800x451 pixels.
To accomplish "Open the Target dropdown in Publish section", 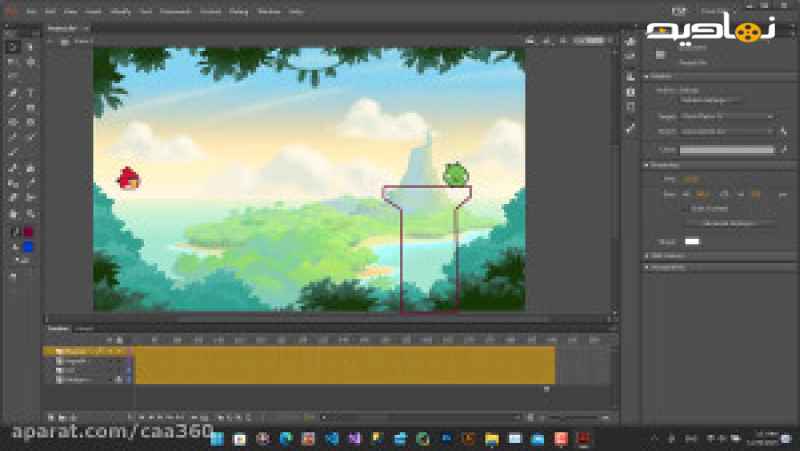I will click(x=727, y=116).
